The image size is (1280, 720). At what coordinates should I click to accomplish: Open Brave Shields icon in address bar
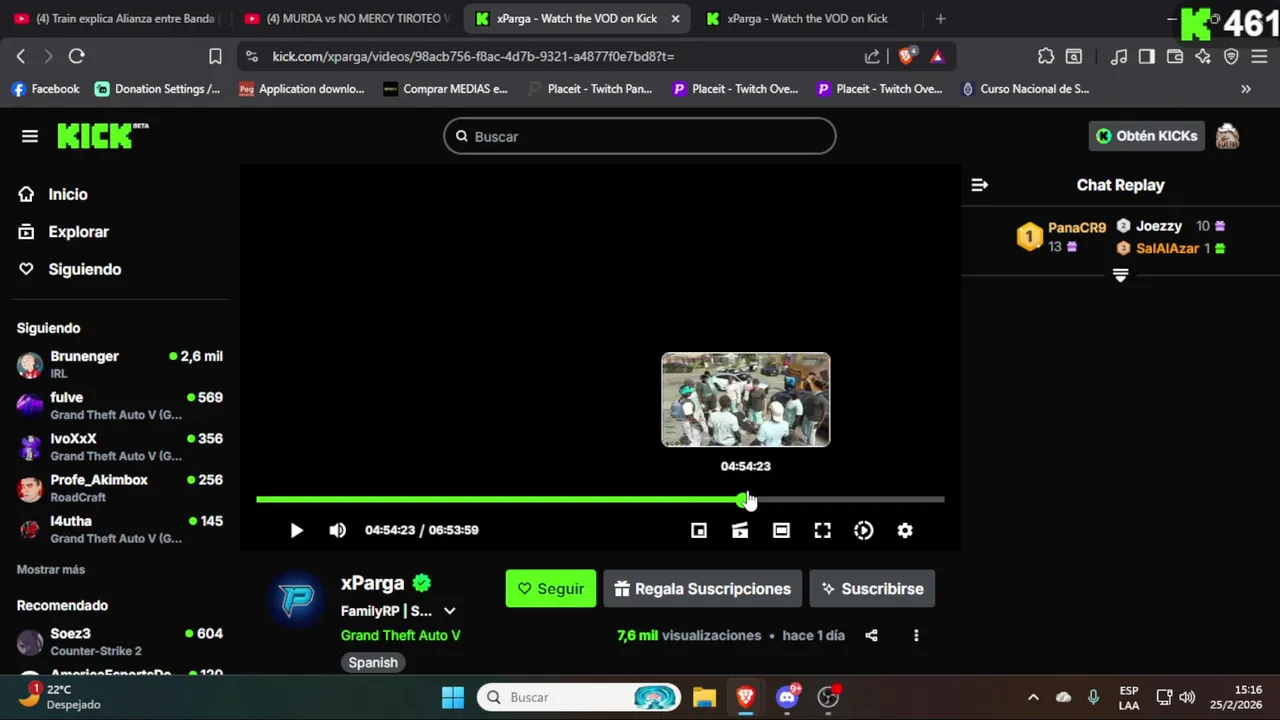tap(906, 57)
